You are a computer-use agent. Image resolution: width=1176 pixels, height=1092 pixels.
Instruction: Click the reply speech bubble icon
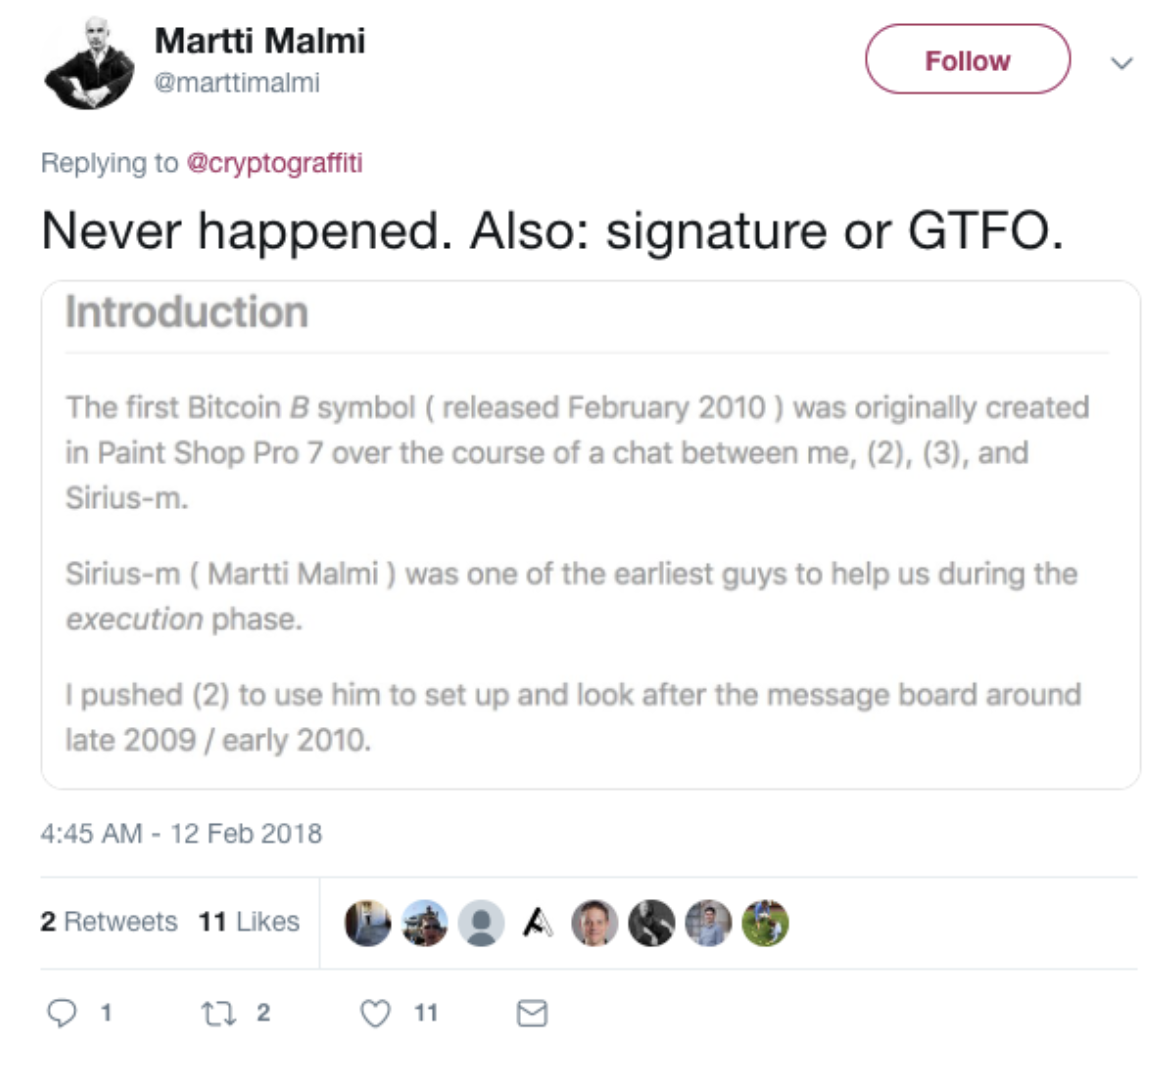62,1014
